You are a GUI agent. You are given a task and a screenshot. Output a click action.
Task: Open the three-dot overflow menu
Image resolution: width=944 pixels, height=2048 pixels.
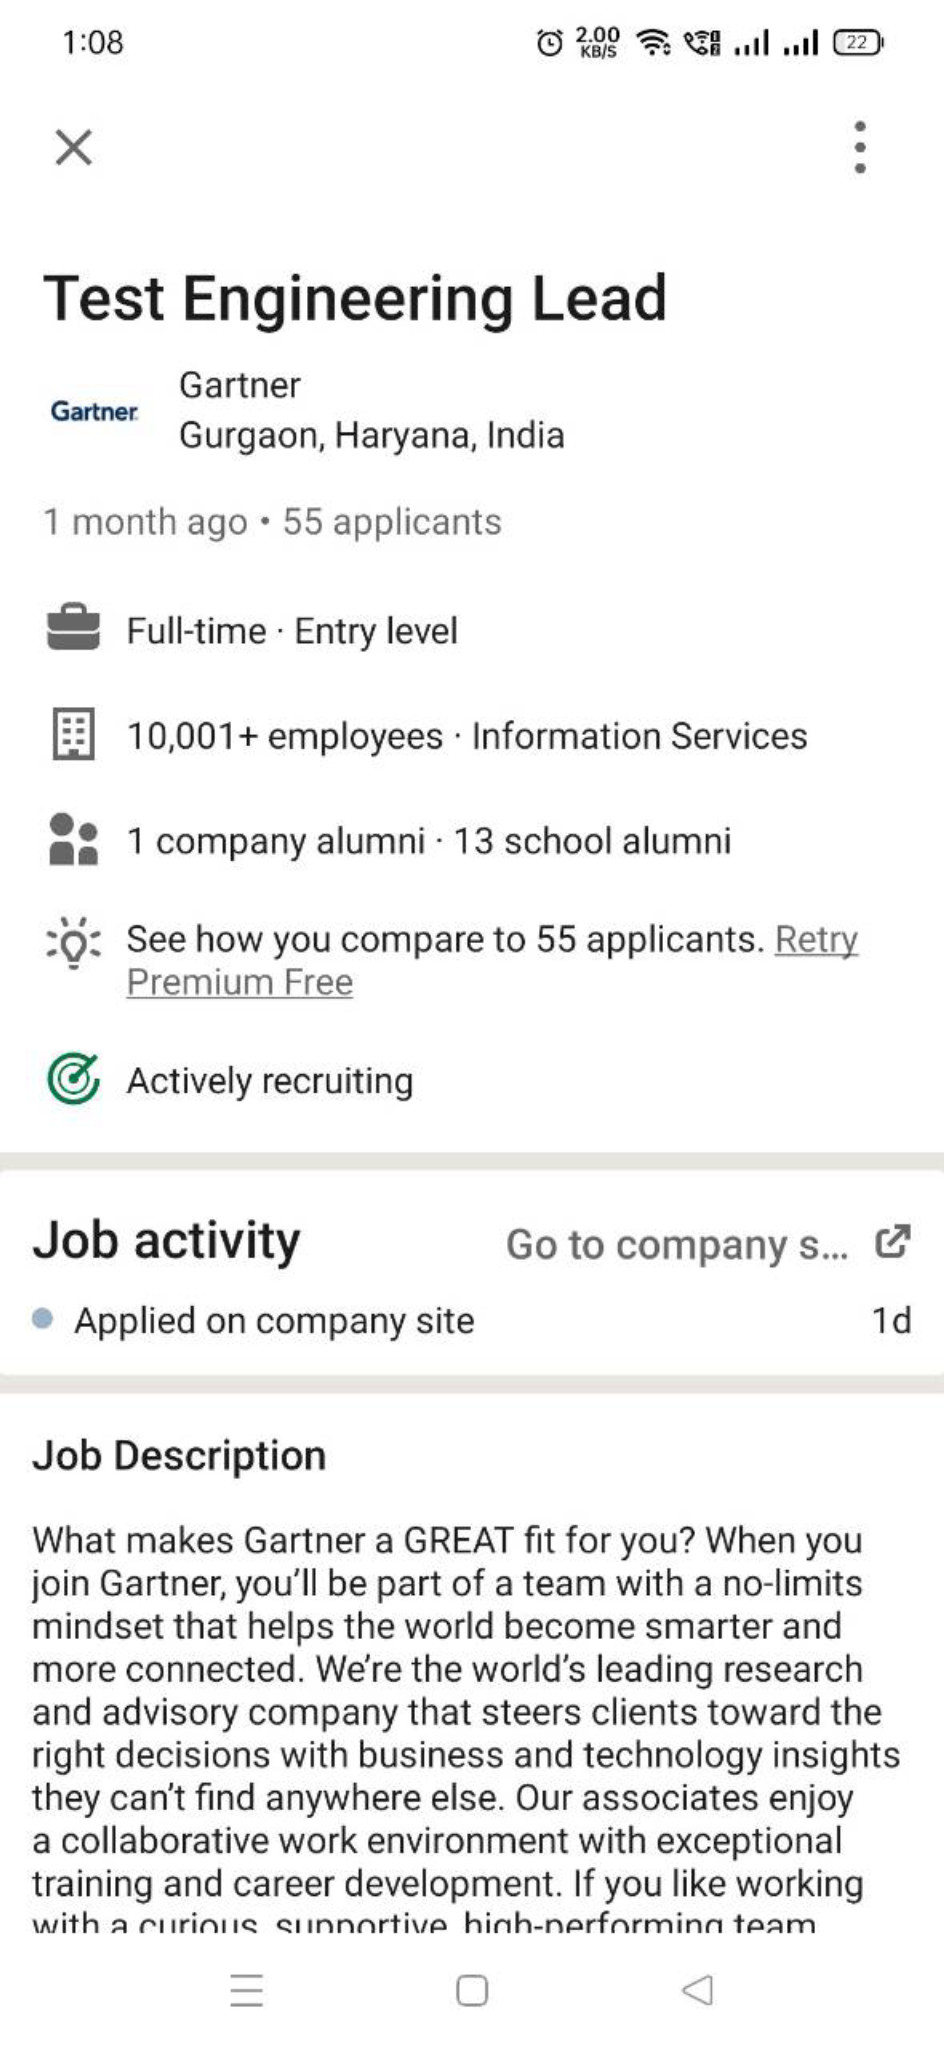860,147
